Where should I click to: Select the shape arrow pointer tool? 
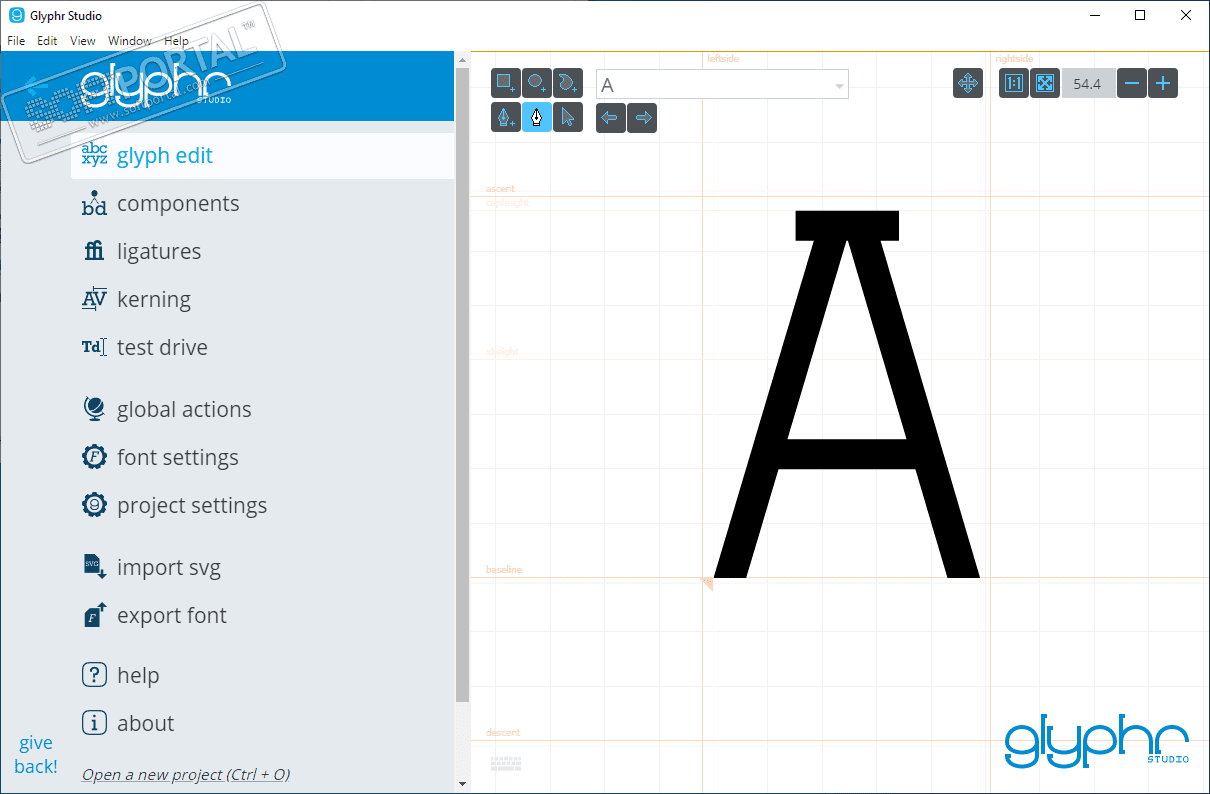pos(568,117)
